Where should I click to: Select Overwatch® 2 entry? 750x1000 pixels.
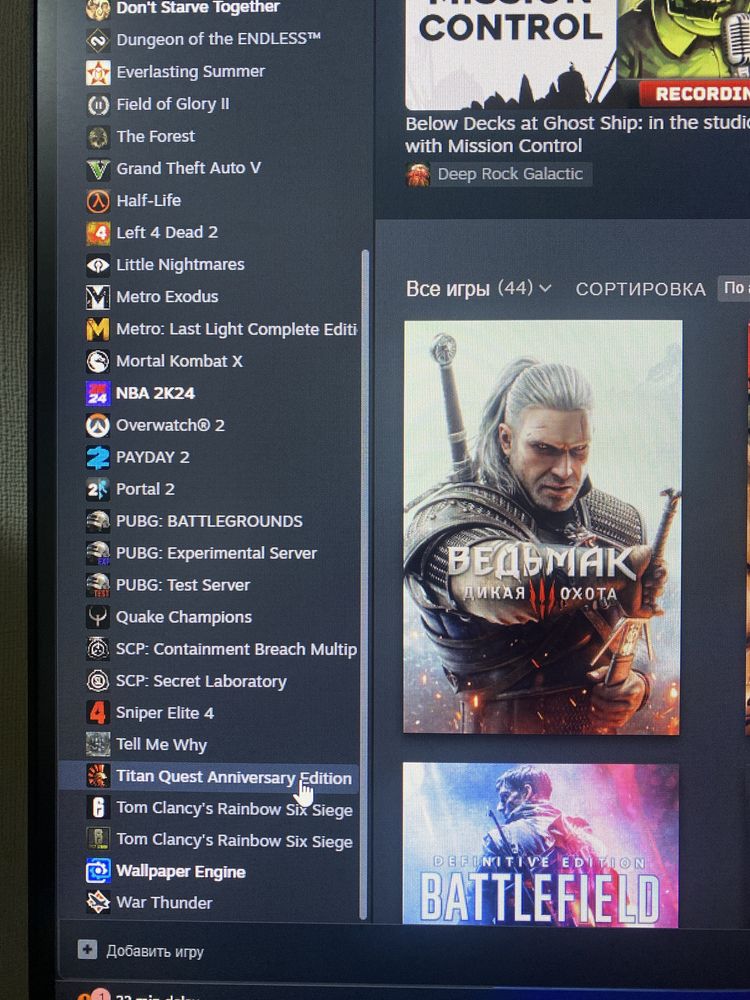pos(170,425)
